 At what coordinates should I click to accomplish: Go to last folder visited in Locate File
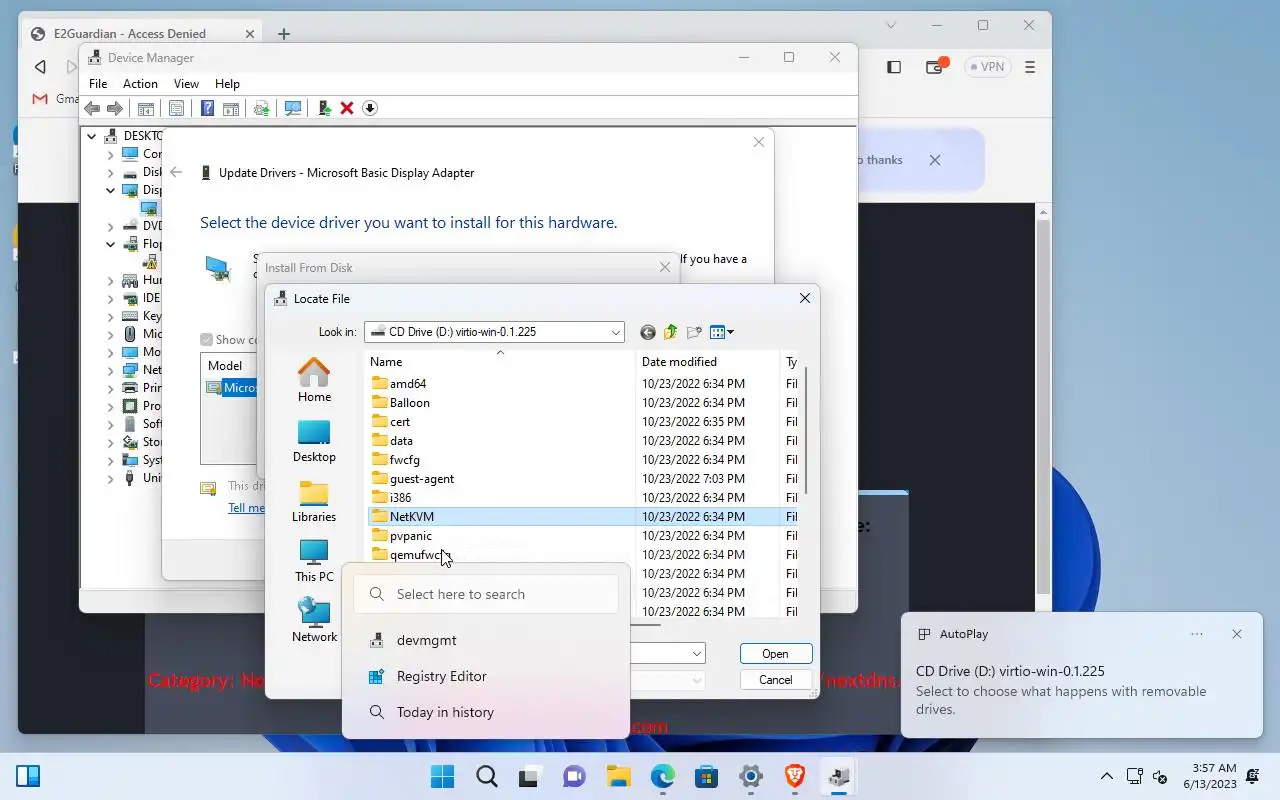pos(648,332)
